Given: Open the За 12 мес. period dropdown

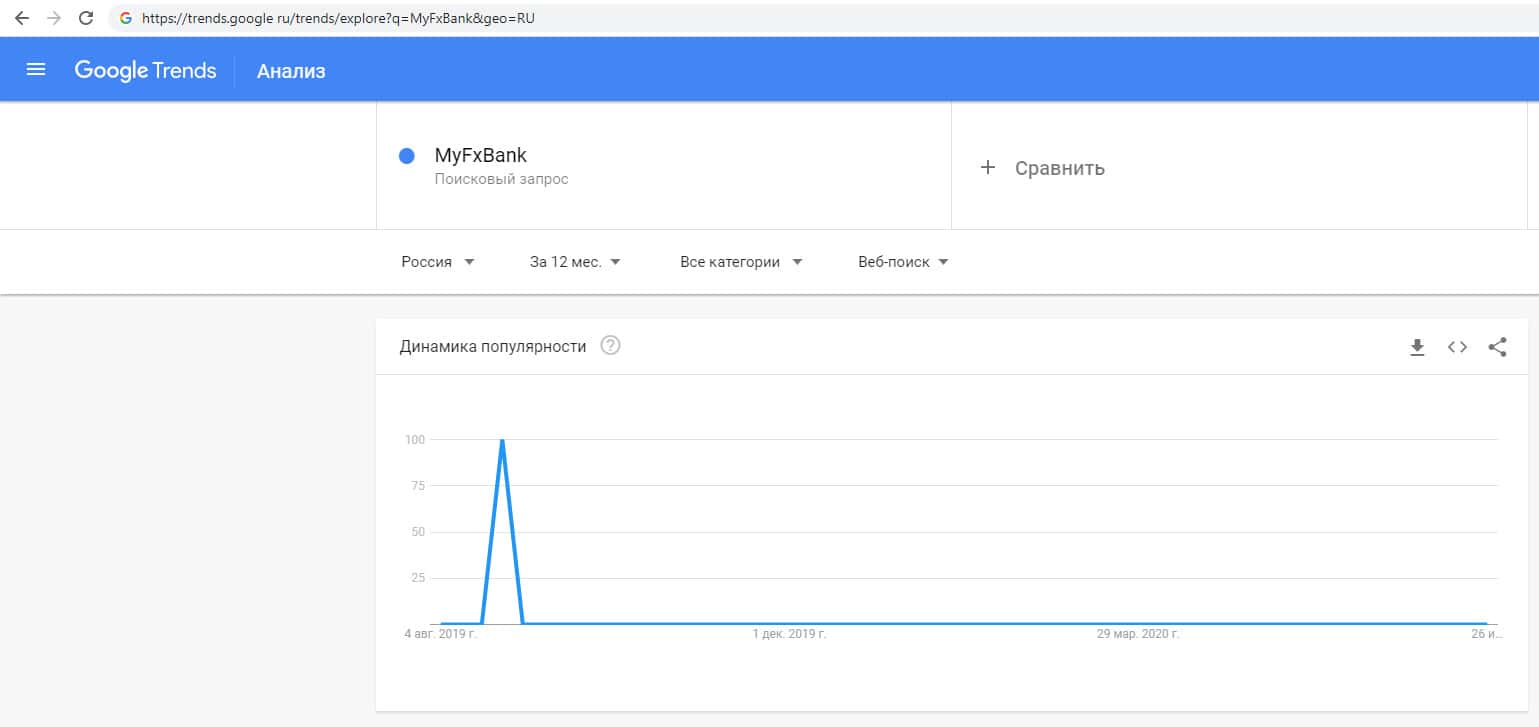Looking at the screenshot, I should click(x=575, y=262).
